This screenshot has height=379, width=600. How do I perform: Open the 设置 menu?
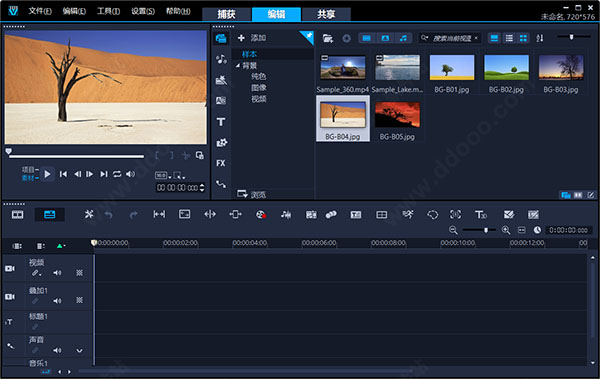tap(143, 11)
